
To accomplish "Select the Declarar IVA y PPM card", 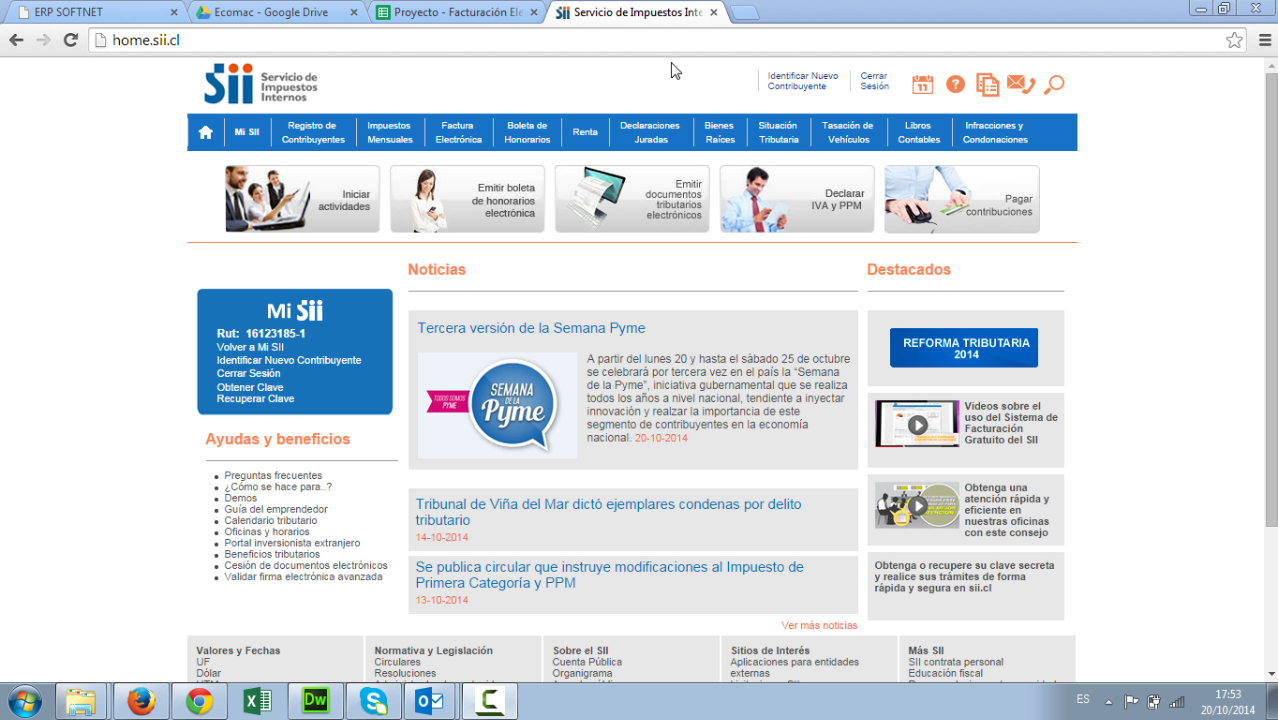I will click(x=797, y=199).
